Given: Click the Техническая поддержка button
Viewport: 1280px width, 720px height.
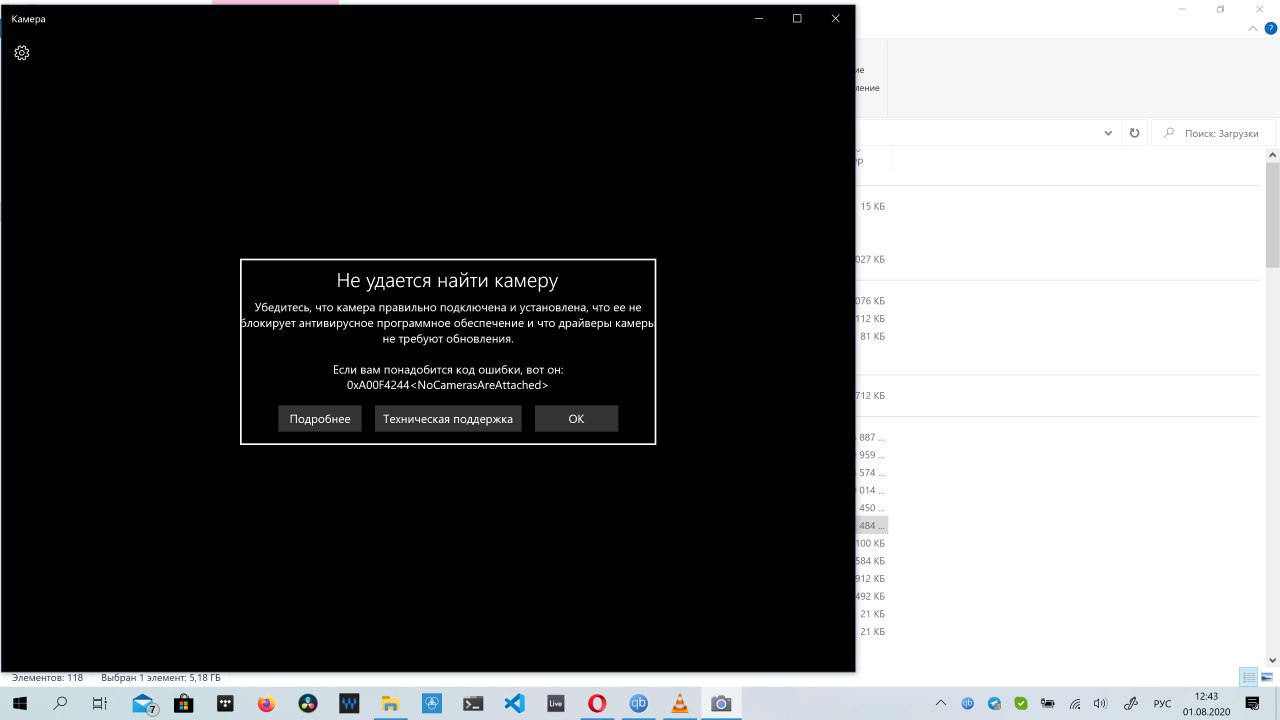Looking at the screenshot, I should (x=448, y=419).
